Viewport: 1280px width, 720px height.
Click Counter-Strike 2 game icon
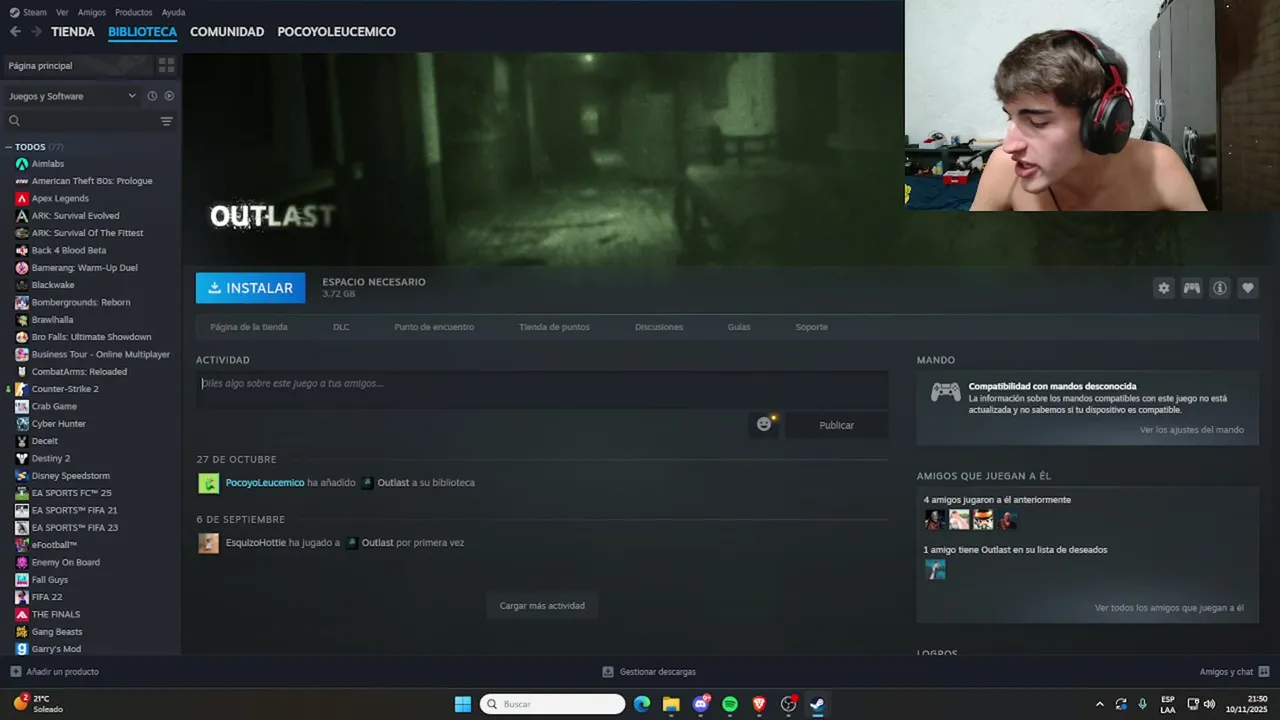pos(22,389)
